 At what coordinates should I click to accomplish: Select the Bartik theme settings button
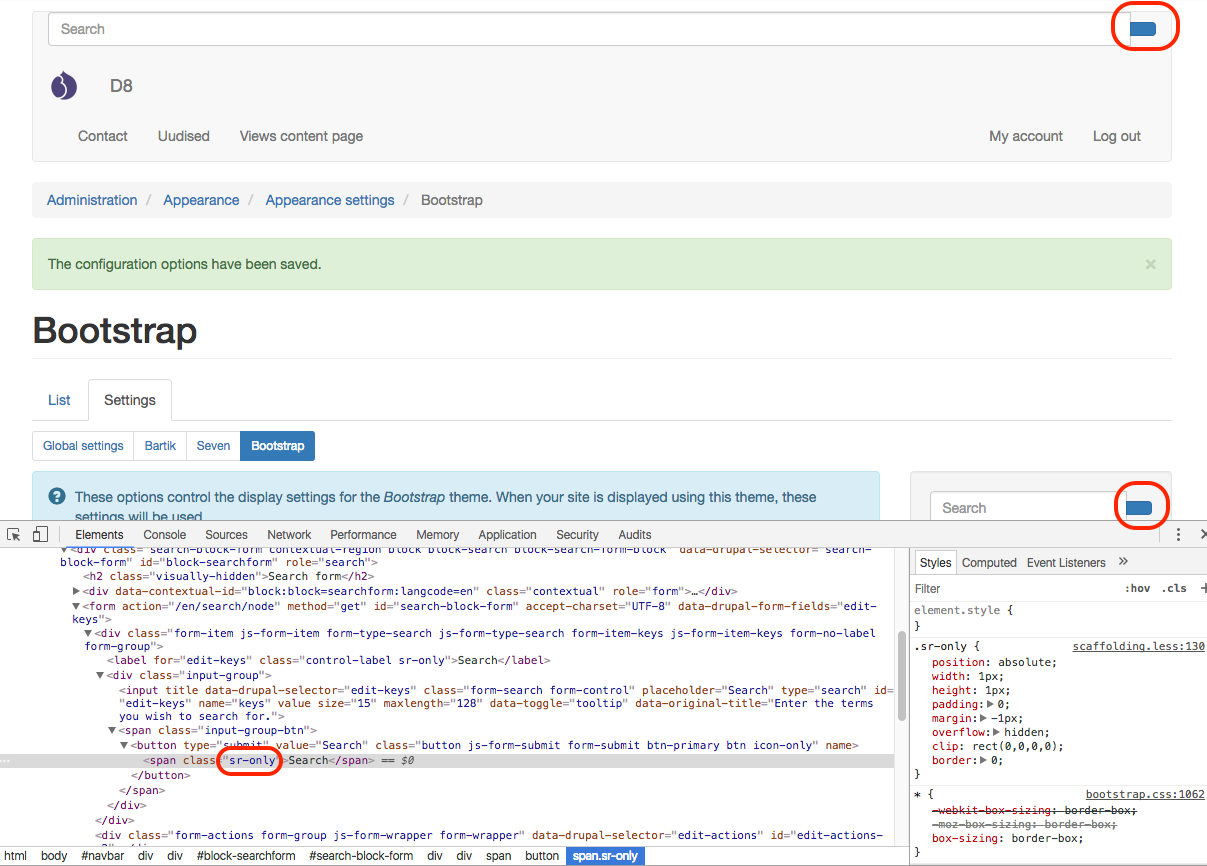tap(160, 446)
